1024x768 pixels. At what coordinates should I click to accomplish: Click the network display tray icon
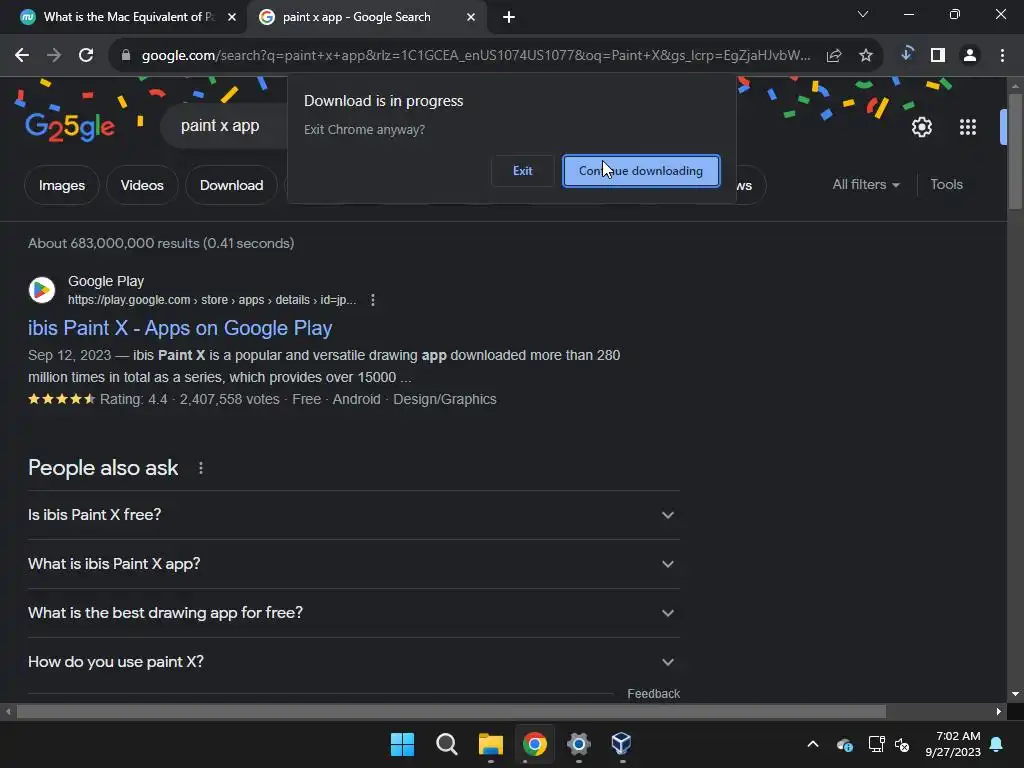pos(876,744)
